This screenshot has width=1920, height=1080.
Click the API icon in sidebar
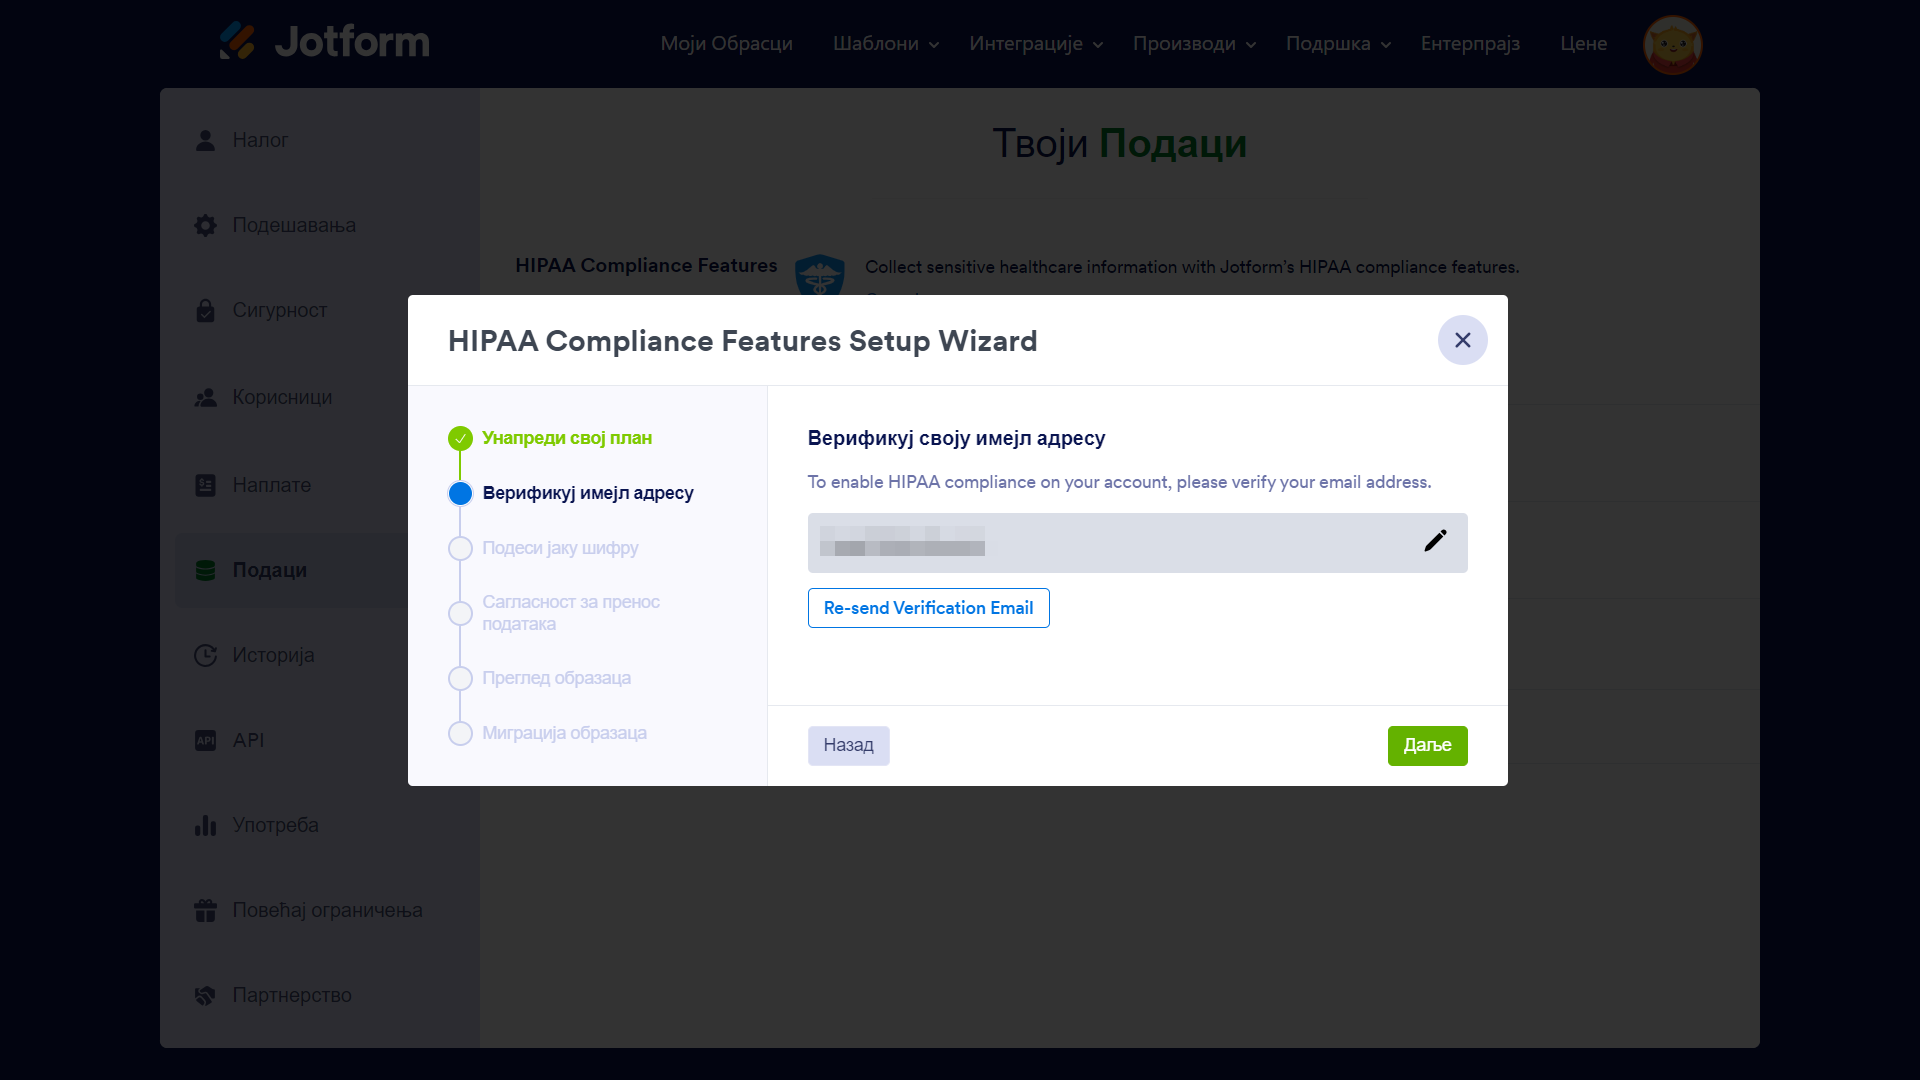(x=205, y=741)
